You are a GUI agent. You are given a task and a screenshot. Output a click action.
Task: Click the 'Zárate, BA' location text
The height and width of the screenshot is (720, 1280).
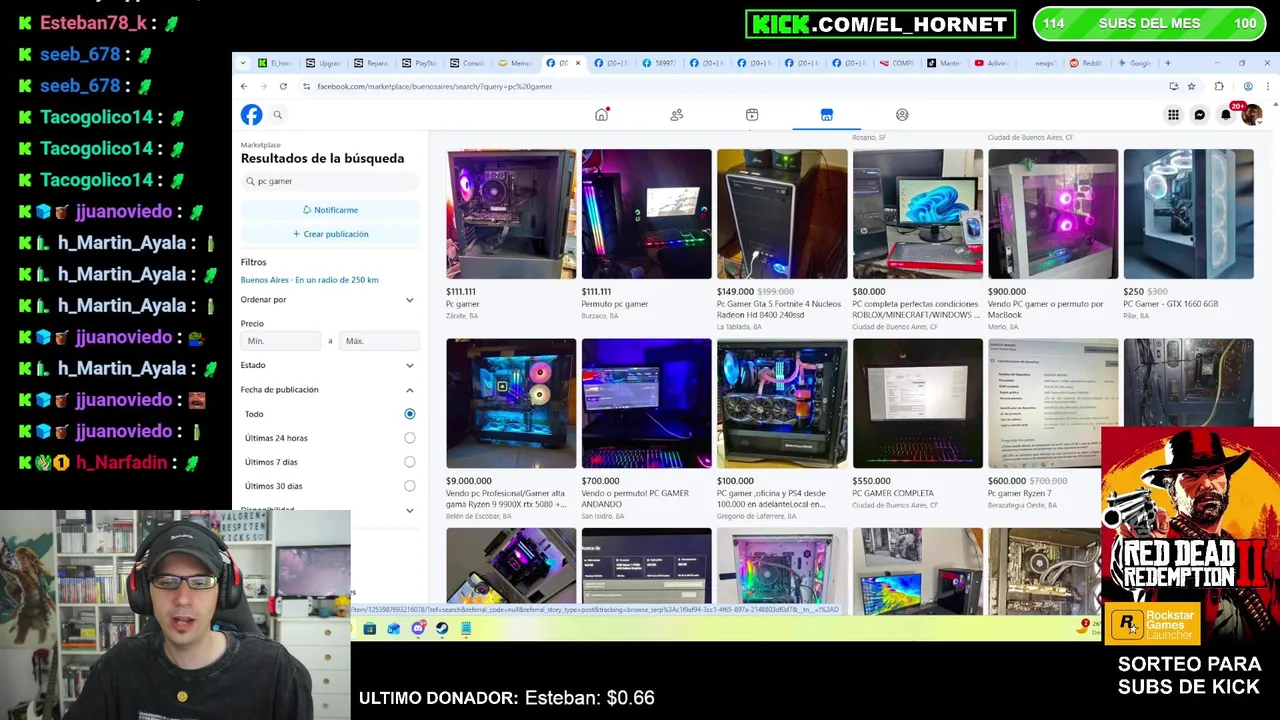tap(462, 316)
